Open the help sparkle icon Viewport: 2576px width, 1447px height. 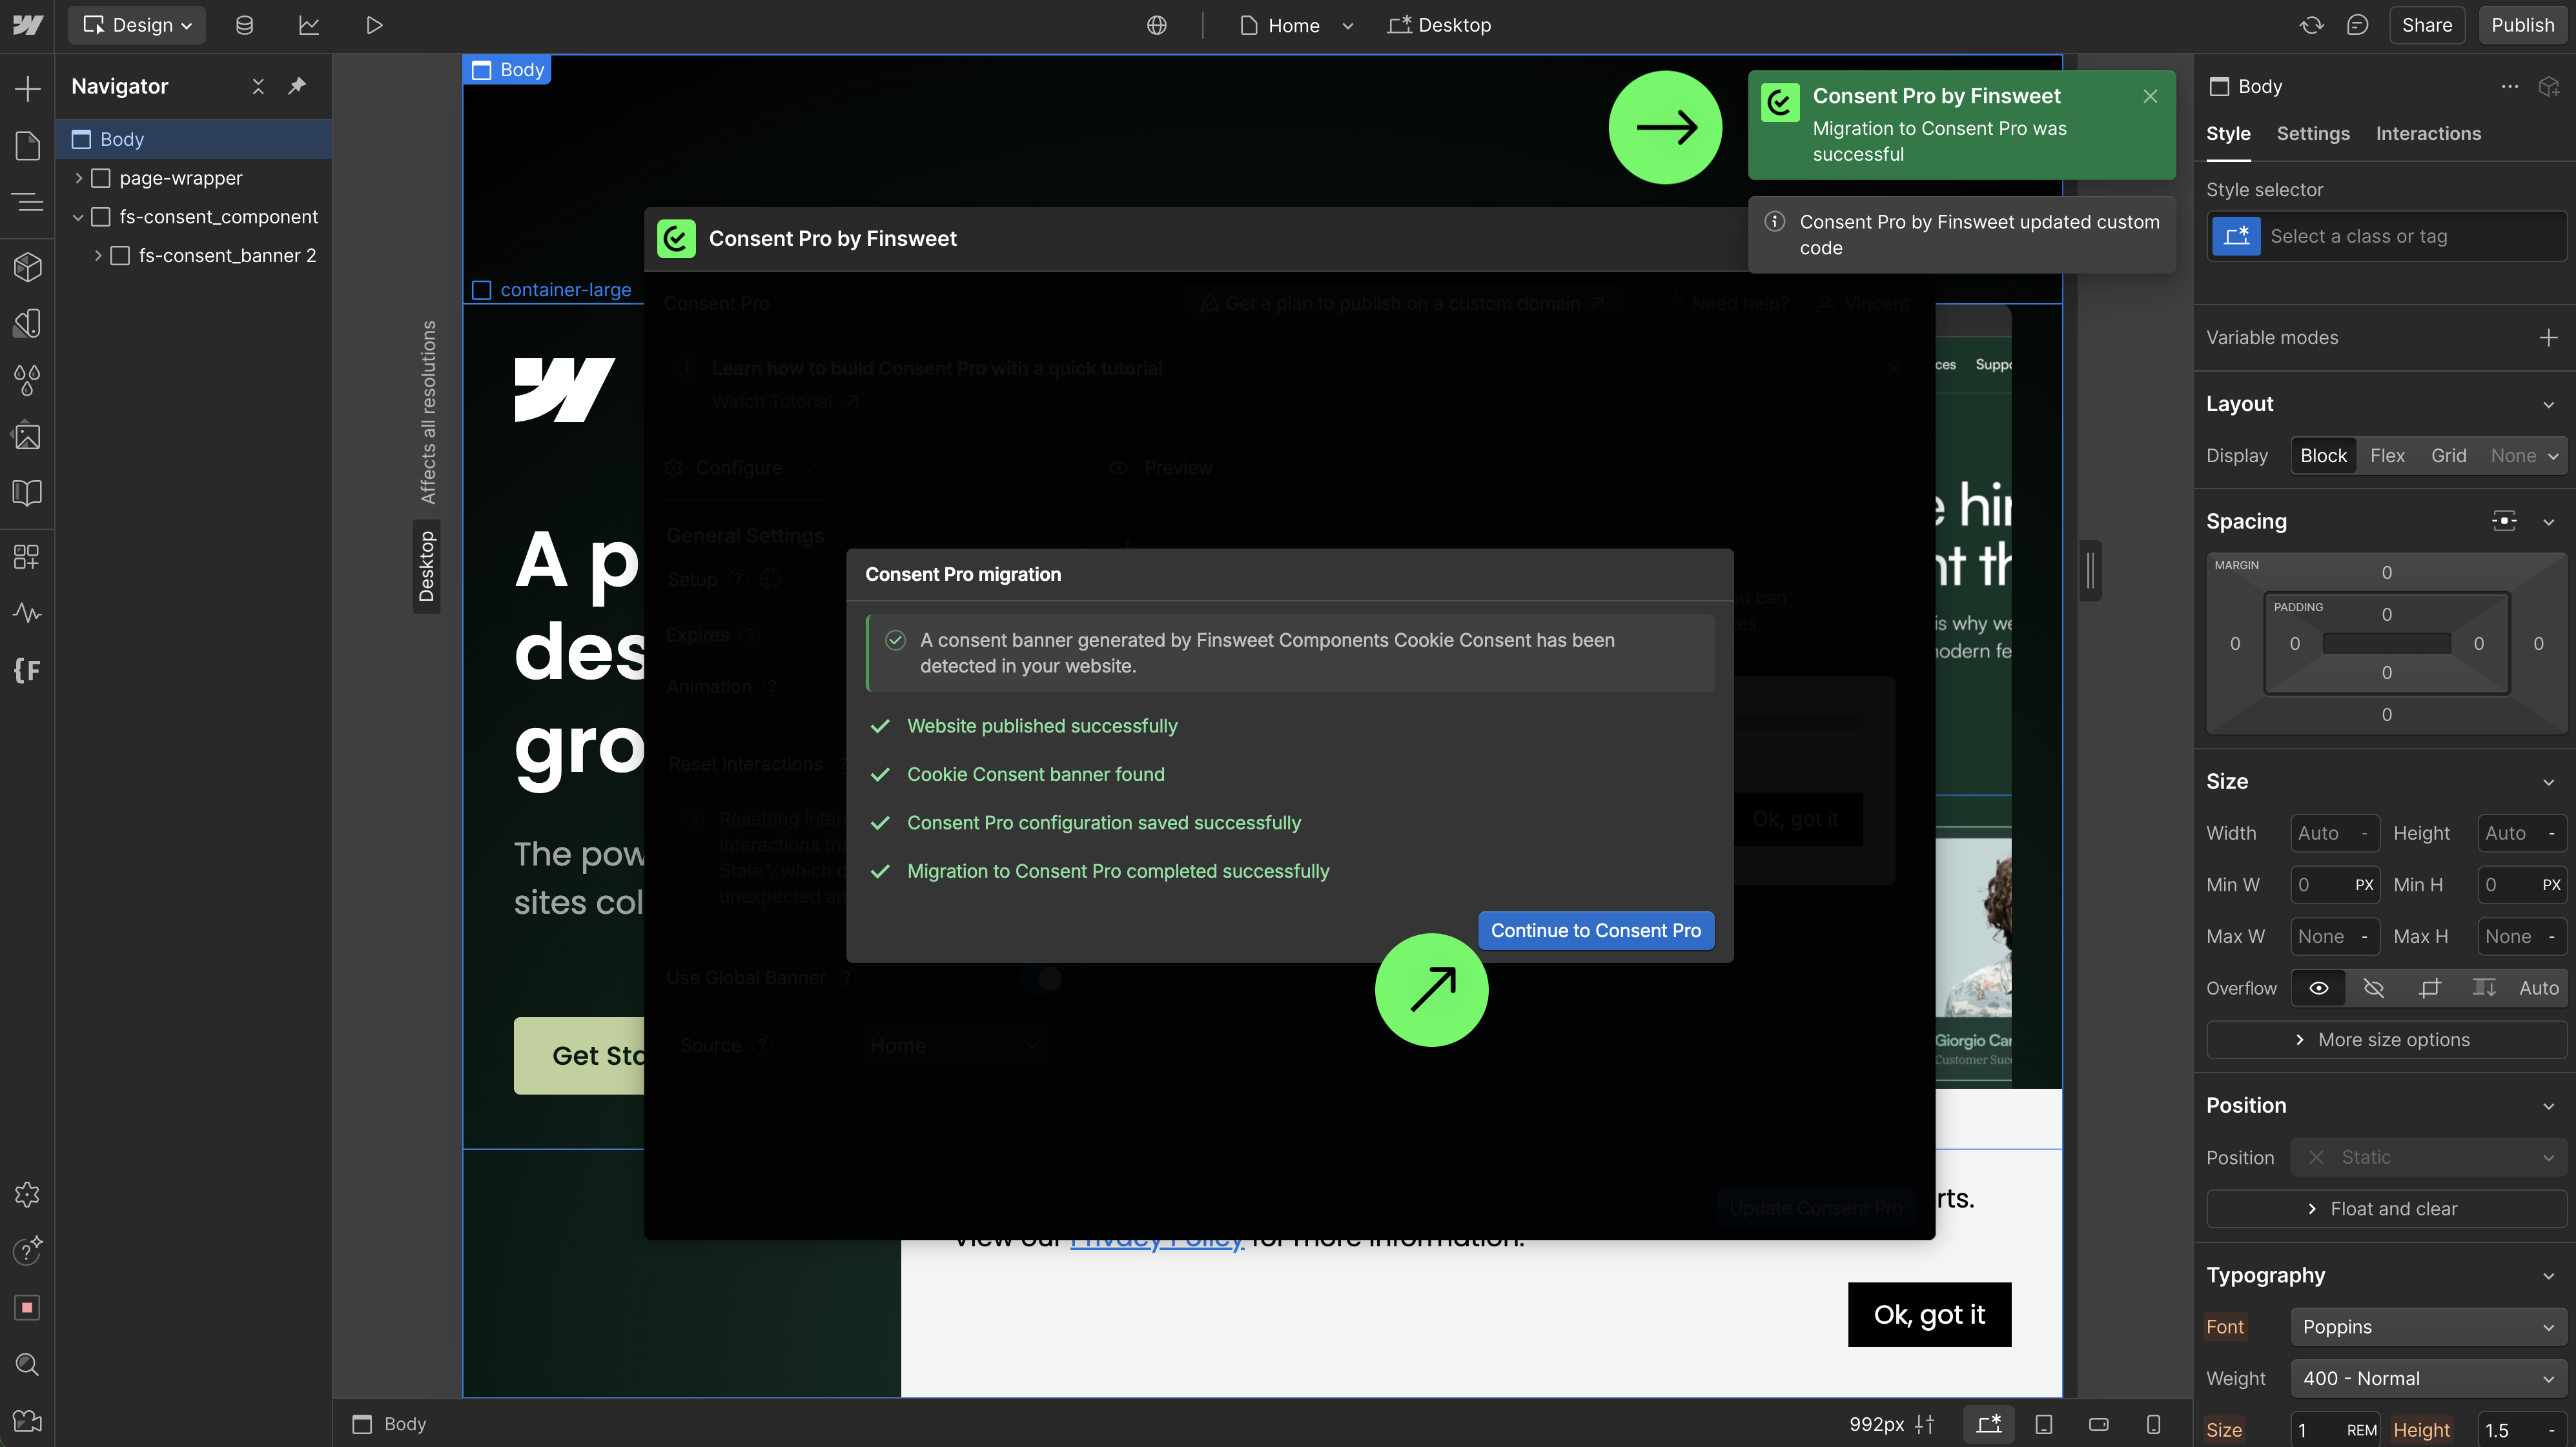[x=27, y=1250]
